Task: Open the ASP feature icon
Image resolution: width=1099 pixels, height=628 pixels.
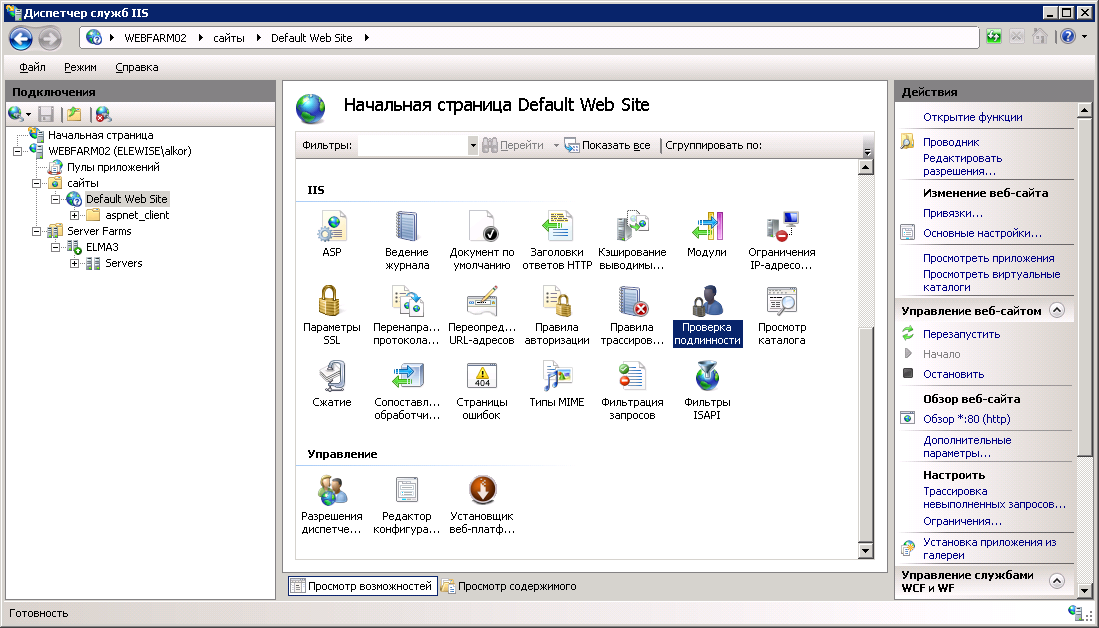Action: 331,228
